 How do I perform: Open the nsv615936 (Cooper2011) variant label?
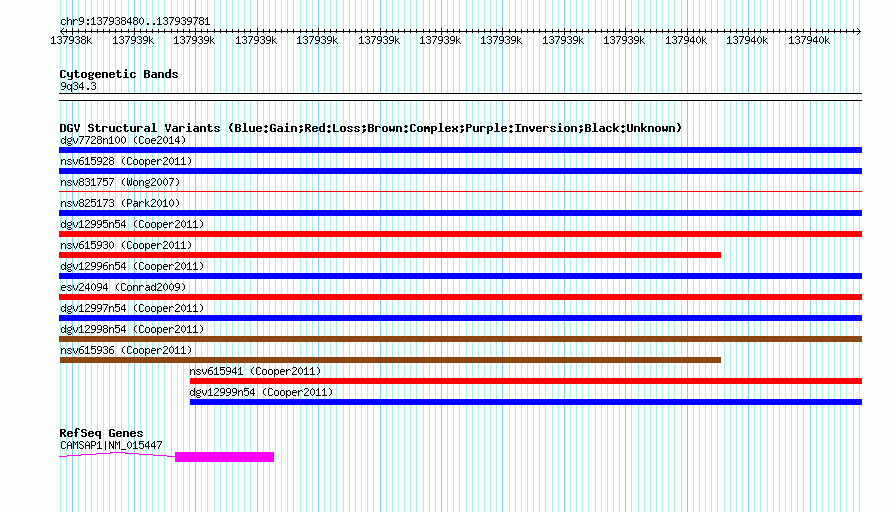click(x=126, y=350)
